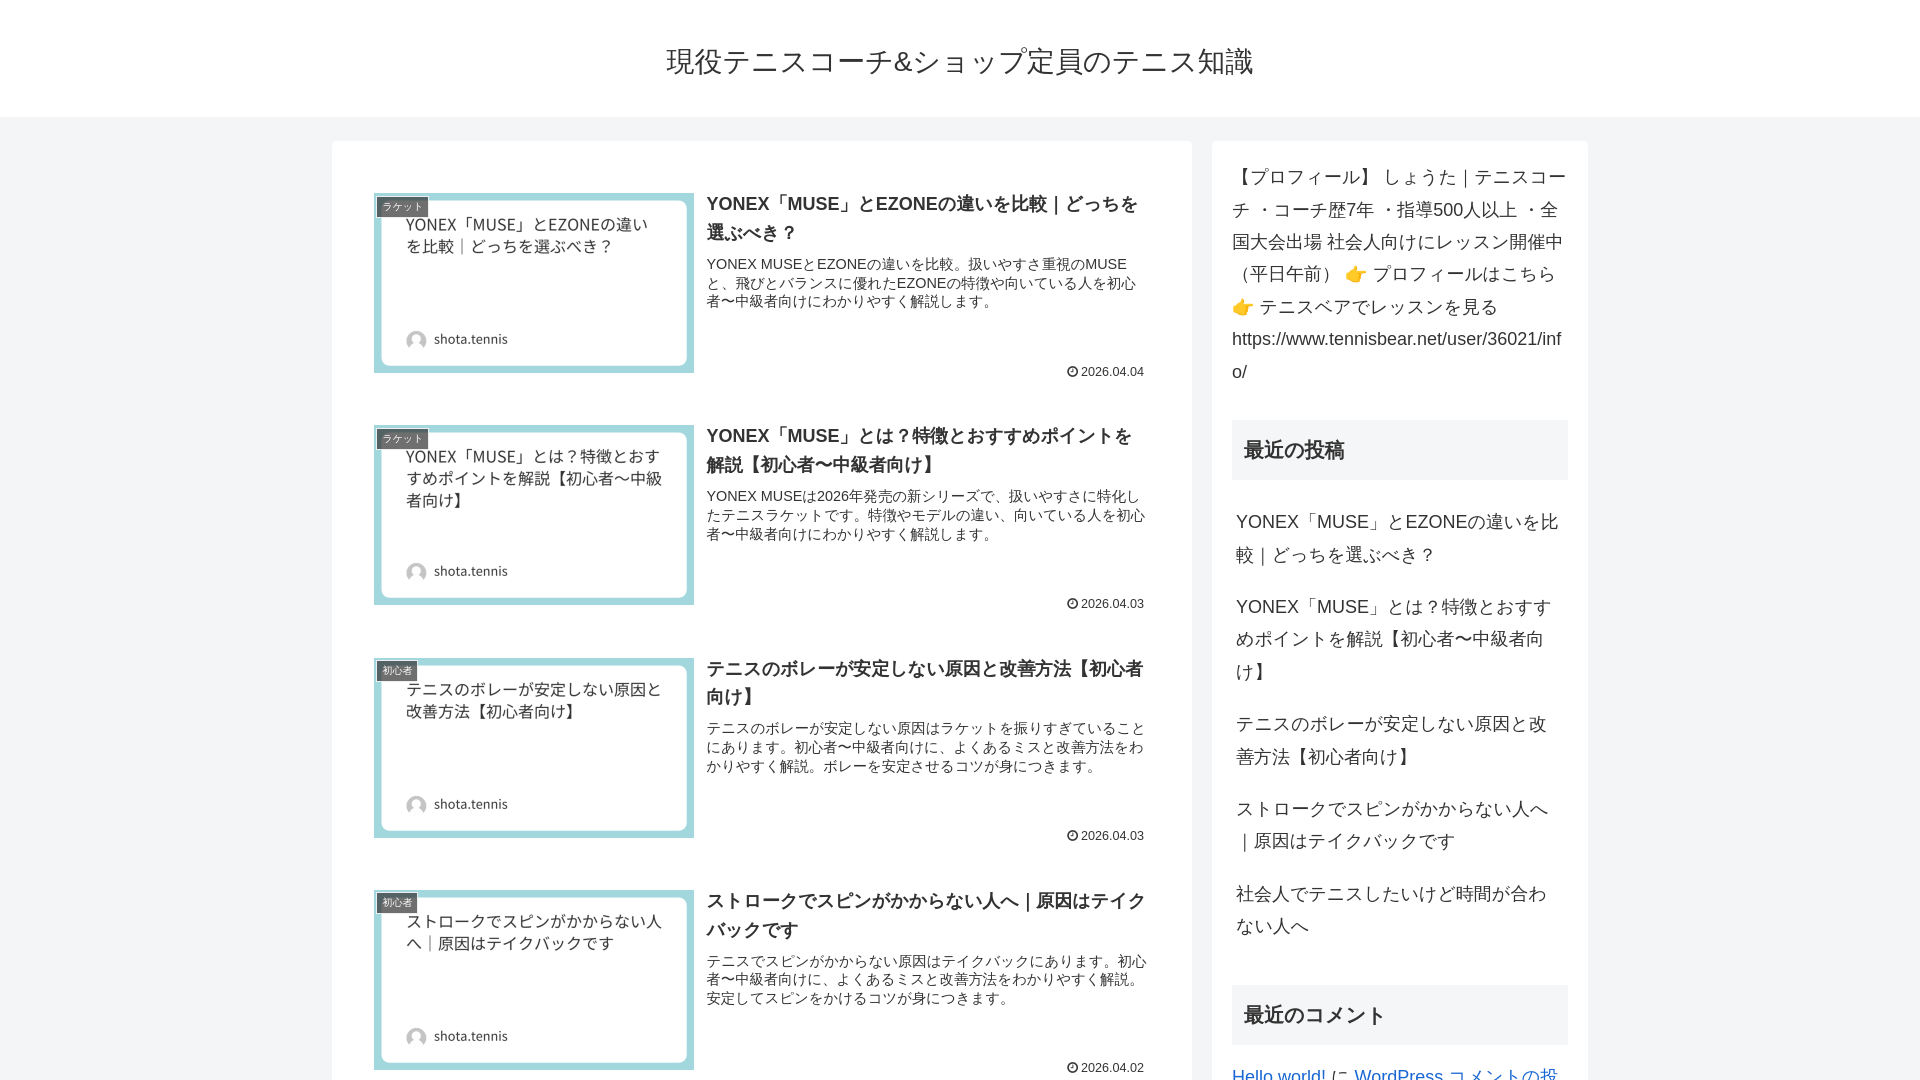Open thumbnail of YONEX「MUSE」とは article
Screen dimensions: 1920x1080
(x=534, y=515)
